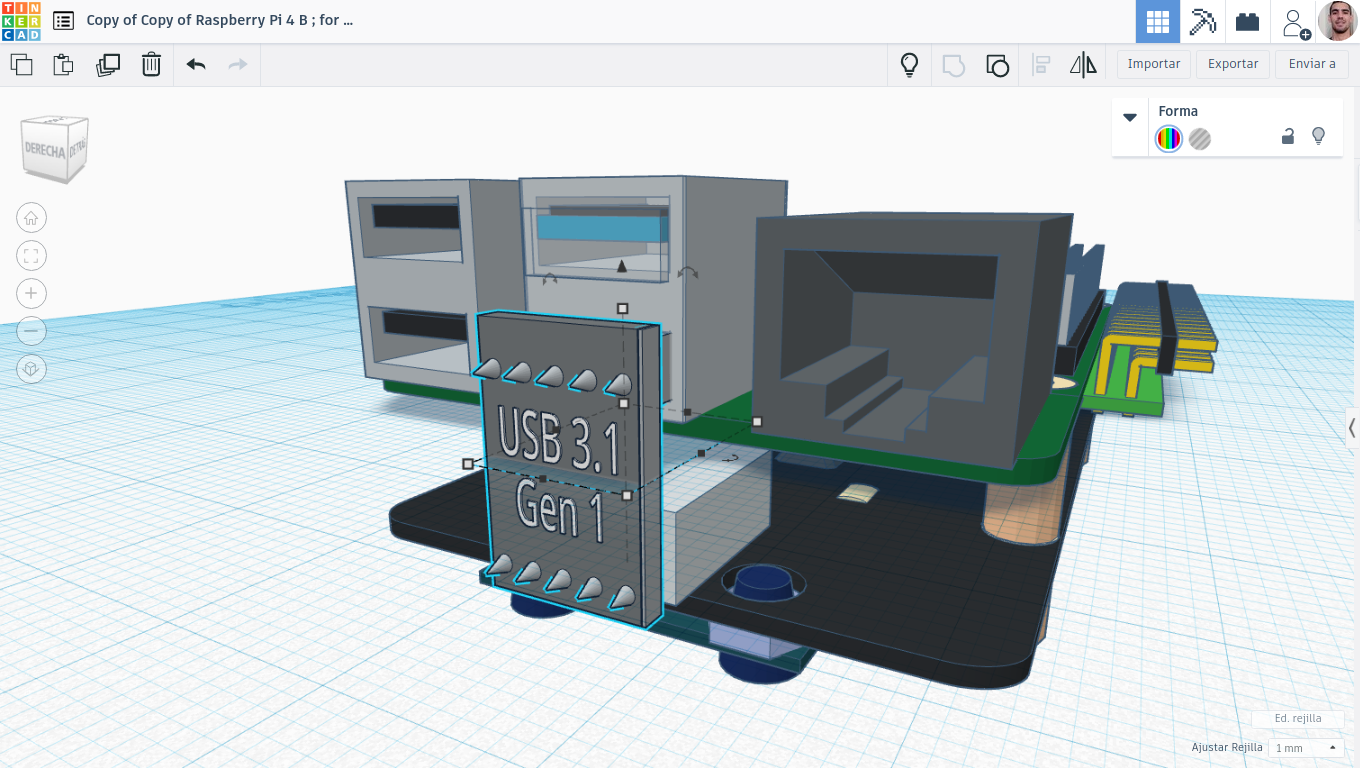Open the Tinkercad logo home link

point(21,21)
